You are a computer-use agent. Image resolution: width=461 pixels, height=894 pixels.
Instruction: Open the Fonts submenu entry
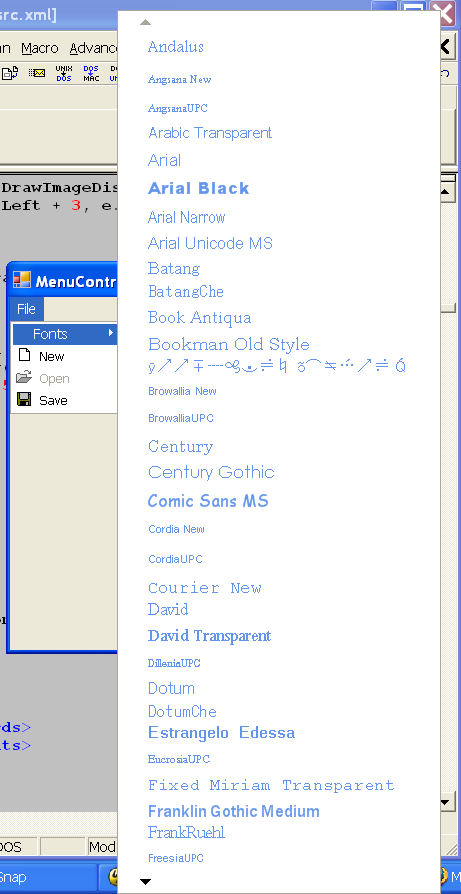(64, 334)
